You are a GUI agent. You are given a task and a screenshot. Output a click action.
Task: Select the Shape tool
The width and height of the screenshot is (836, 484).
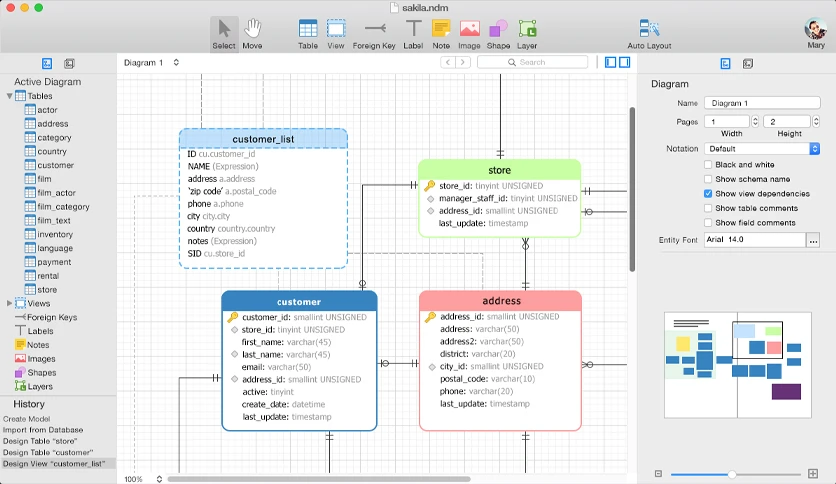[x=499, y=34]
